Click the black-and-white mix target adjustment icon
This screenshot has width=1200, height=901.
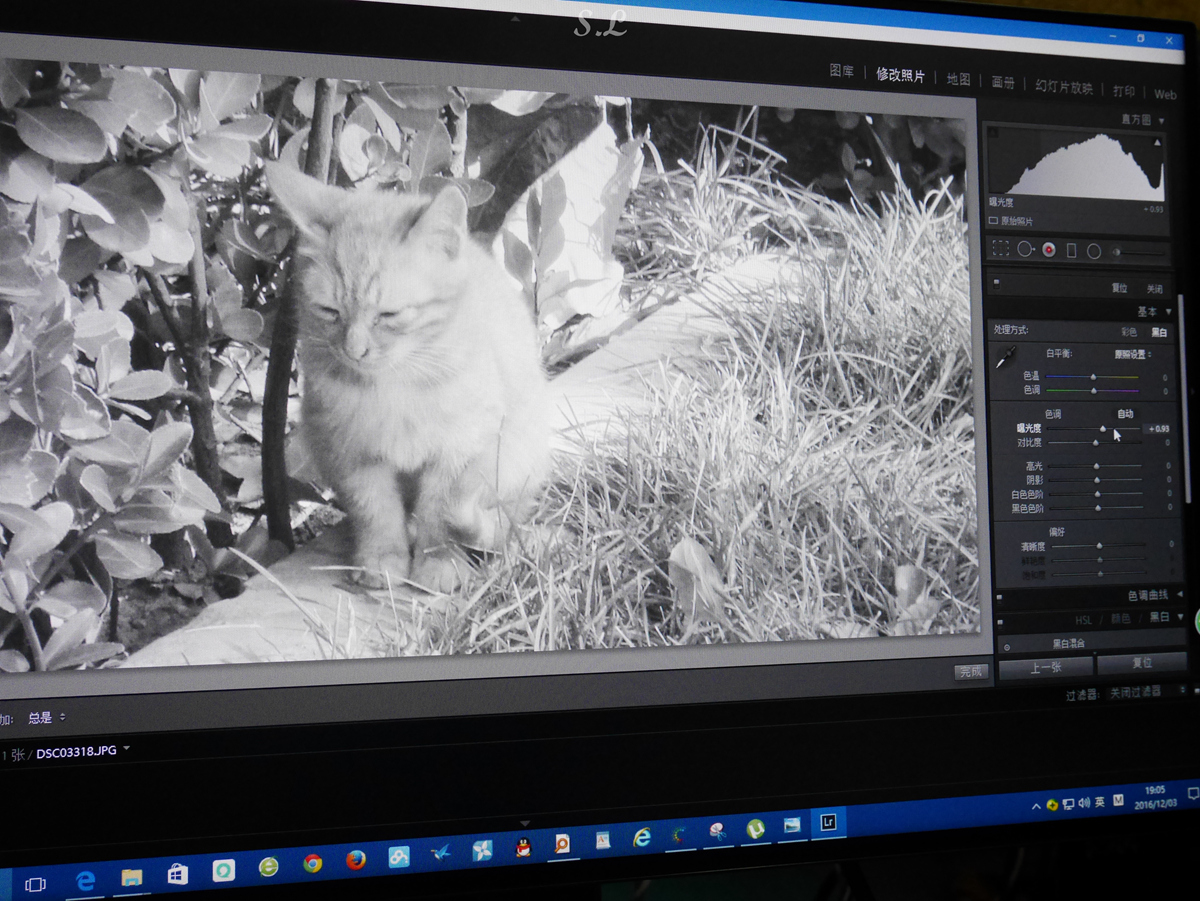tap(1006, 647)
